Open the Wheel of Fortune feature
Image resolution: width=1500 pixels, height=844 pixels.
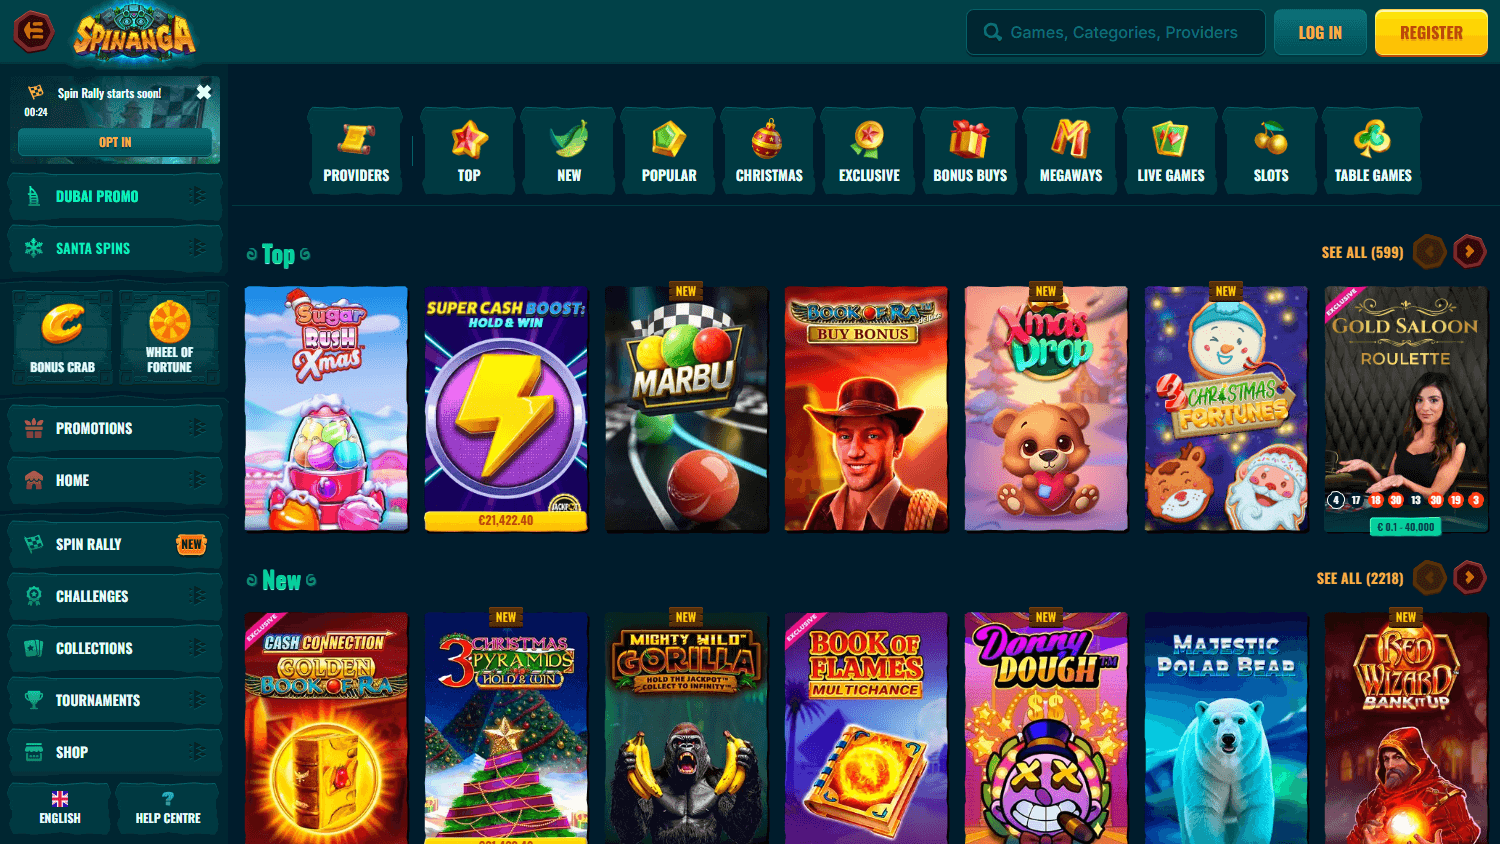tap(169, 336)
